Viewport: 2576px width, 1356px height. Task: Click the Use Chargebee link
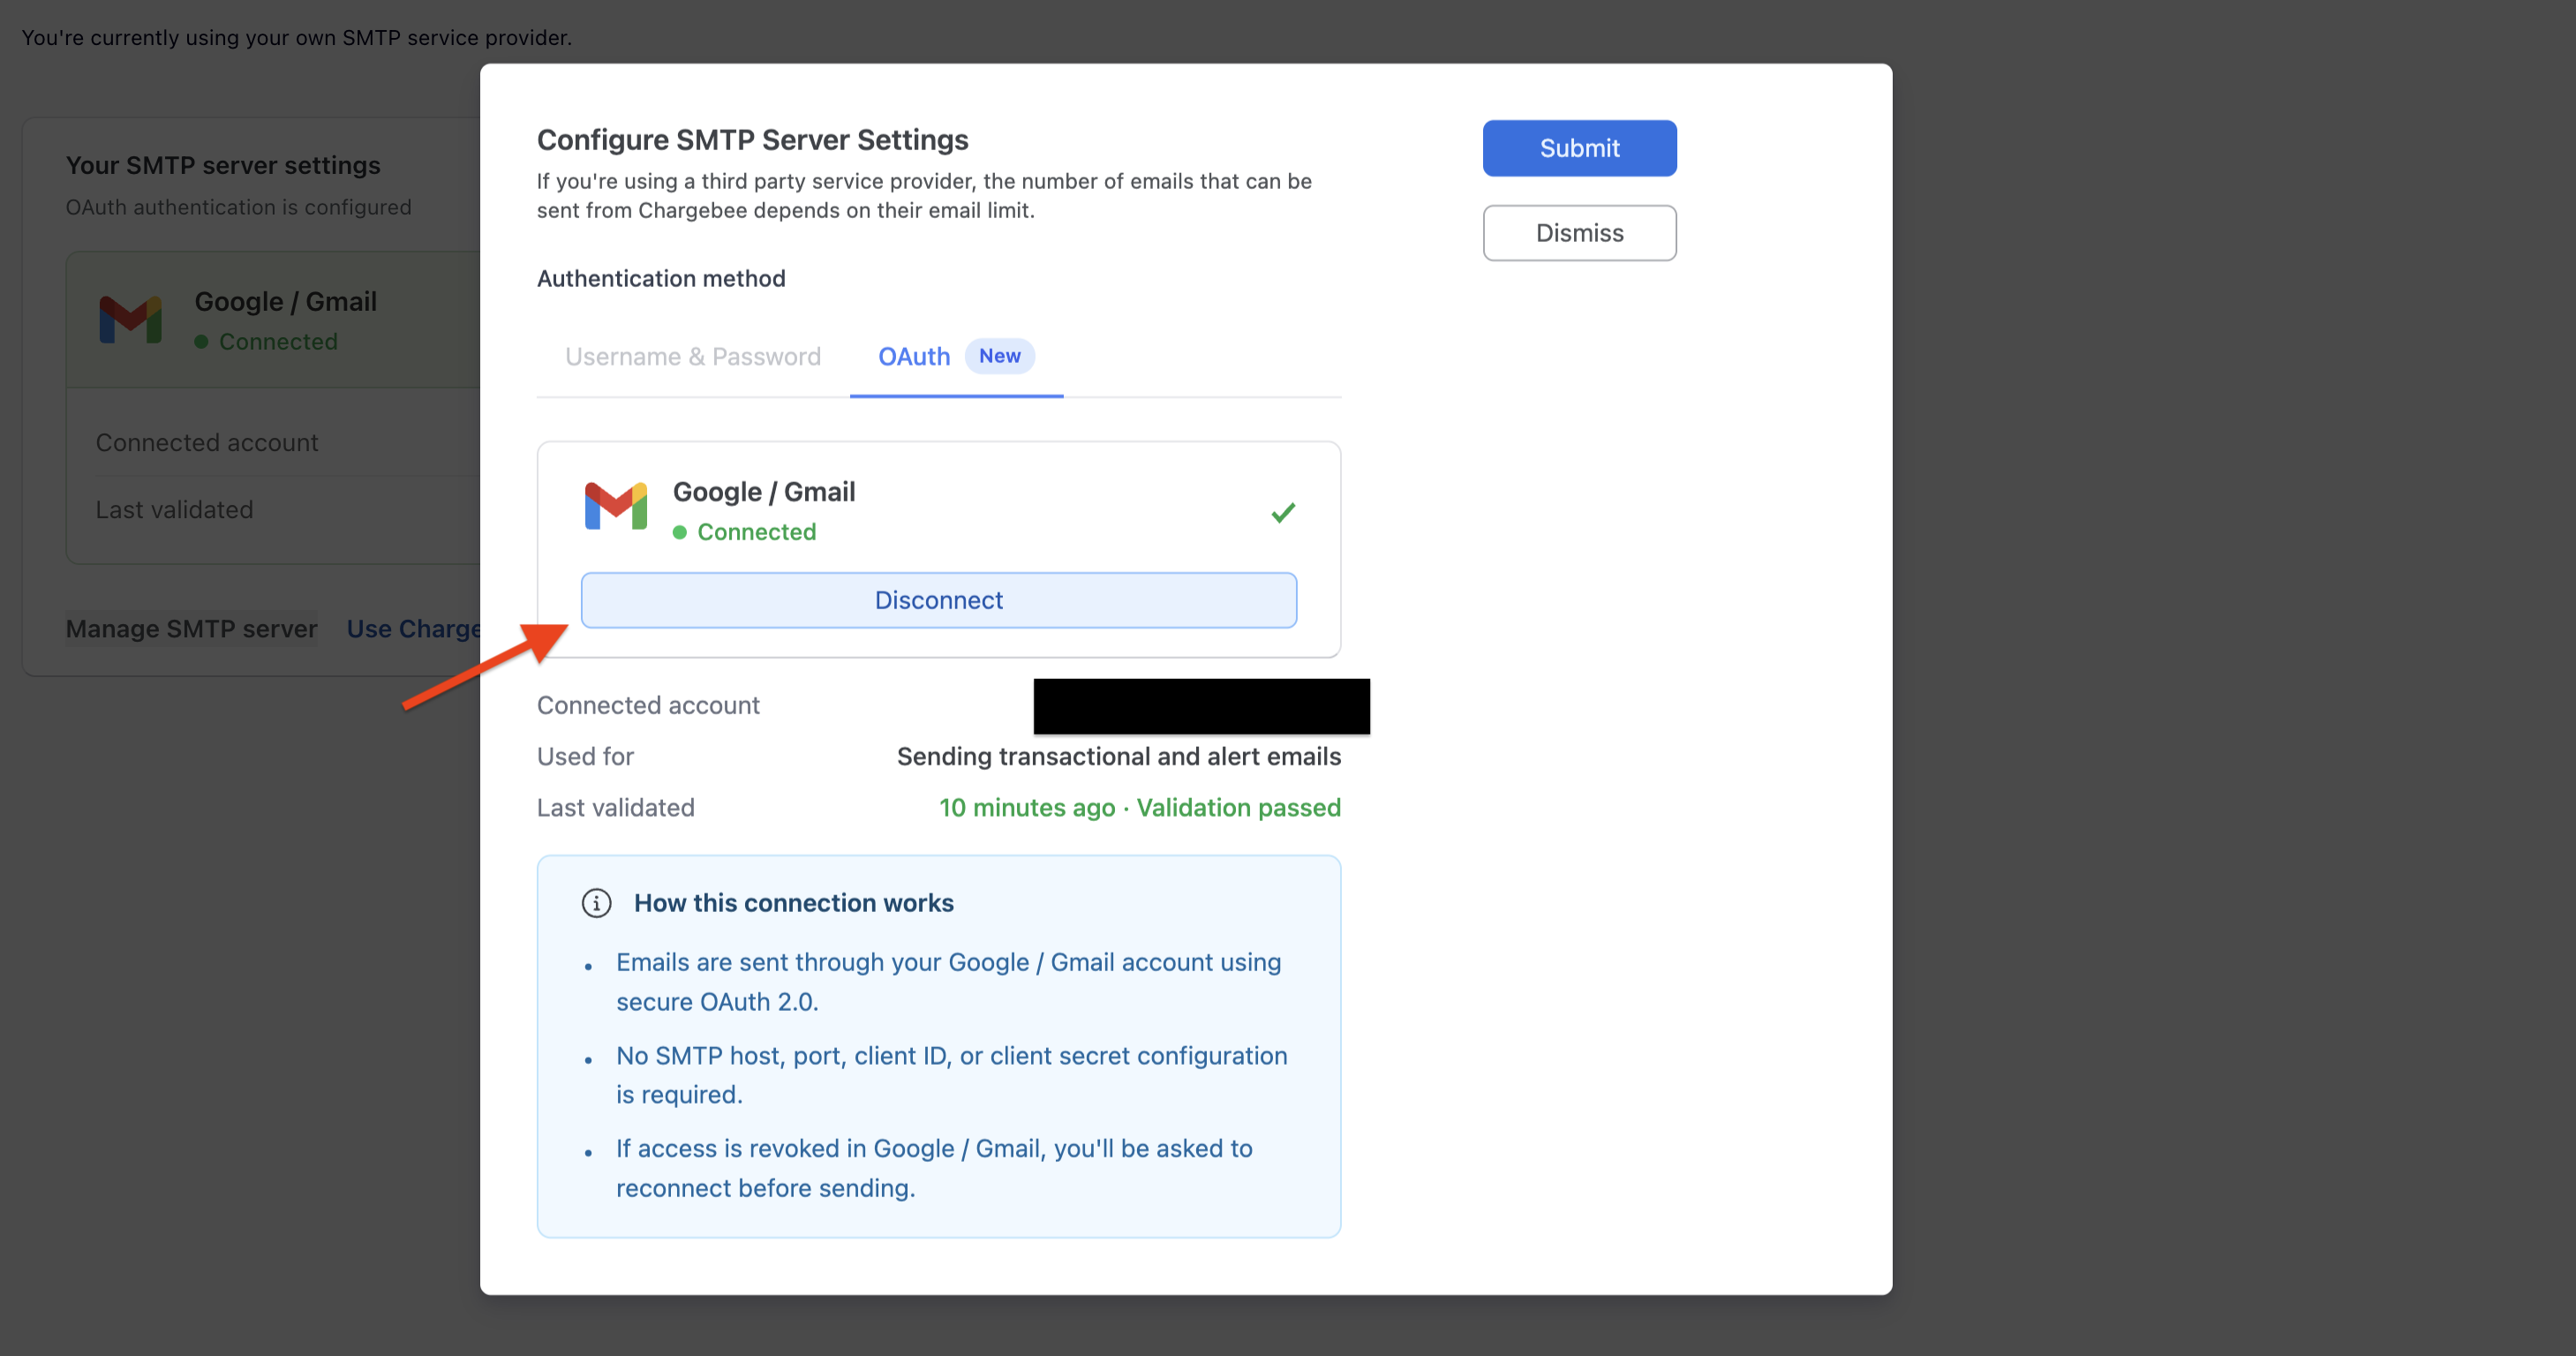coord(415,628)
